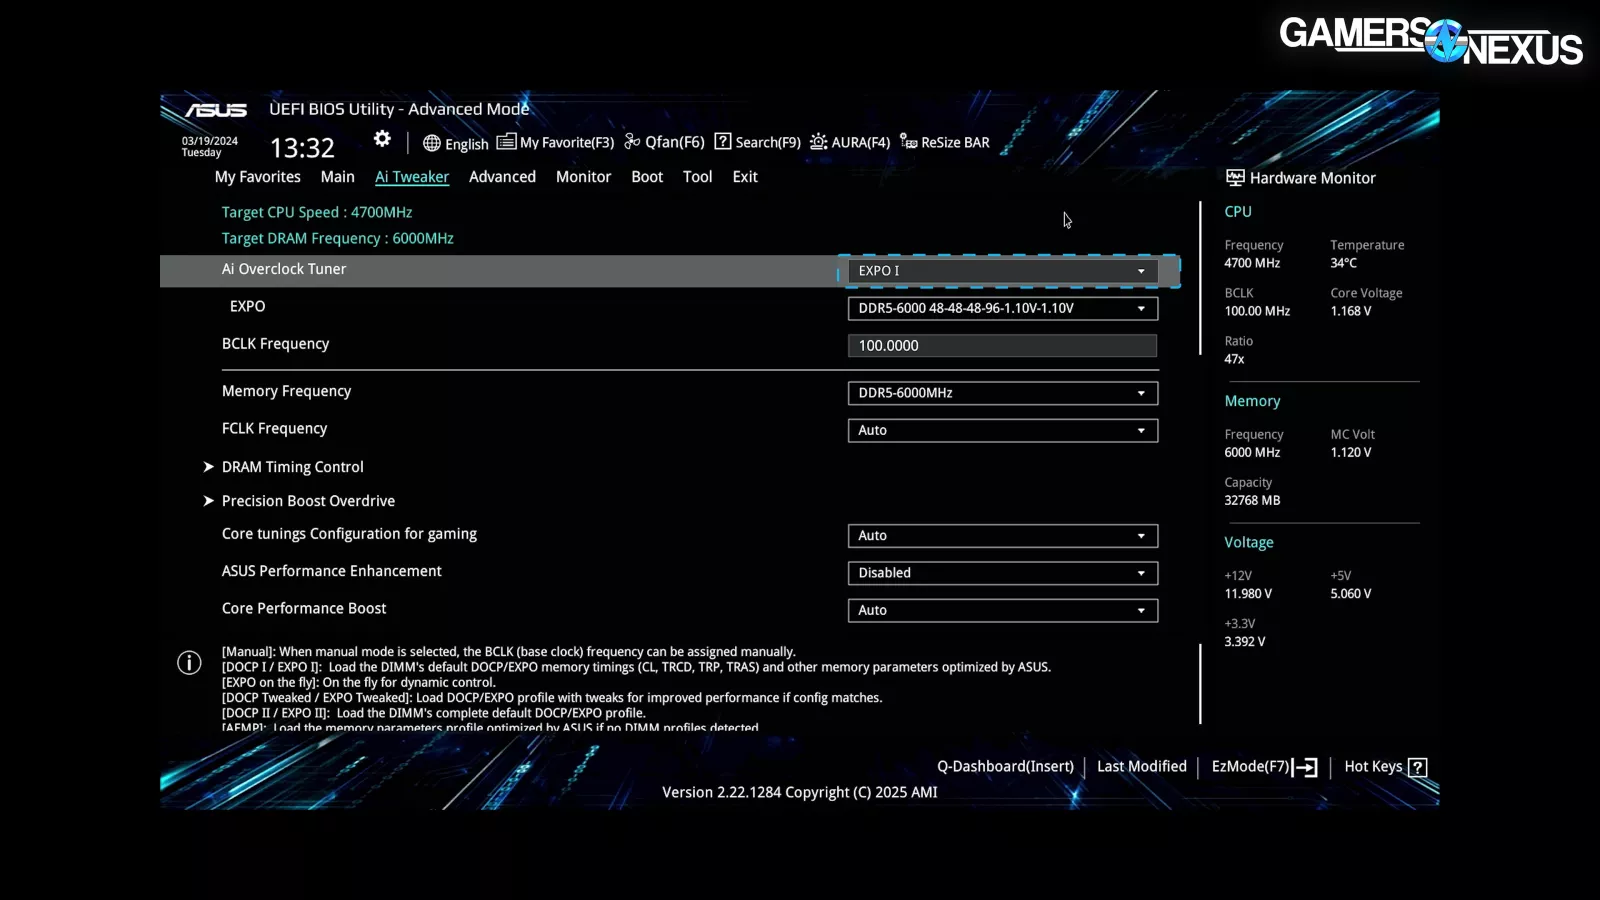Viewport: 1600px width, 900px height.
Task: Go to the Advanced tab
Action: 502,177
